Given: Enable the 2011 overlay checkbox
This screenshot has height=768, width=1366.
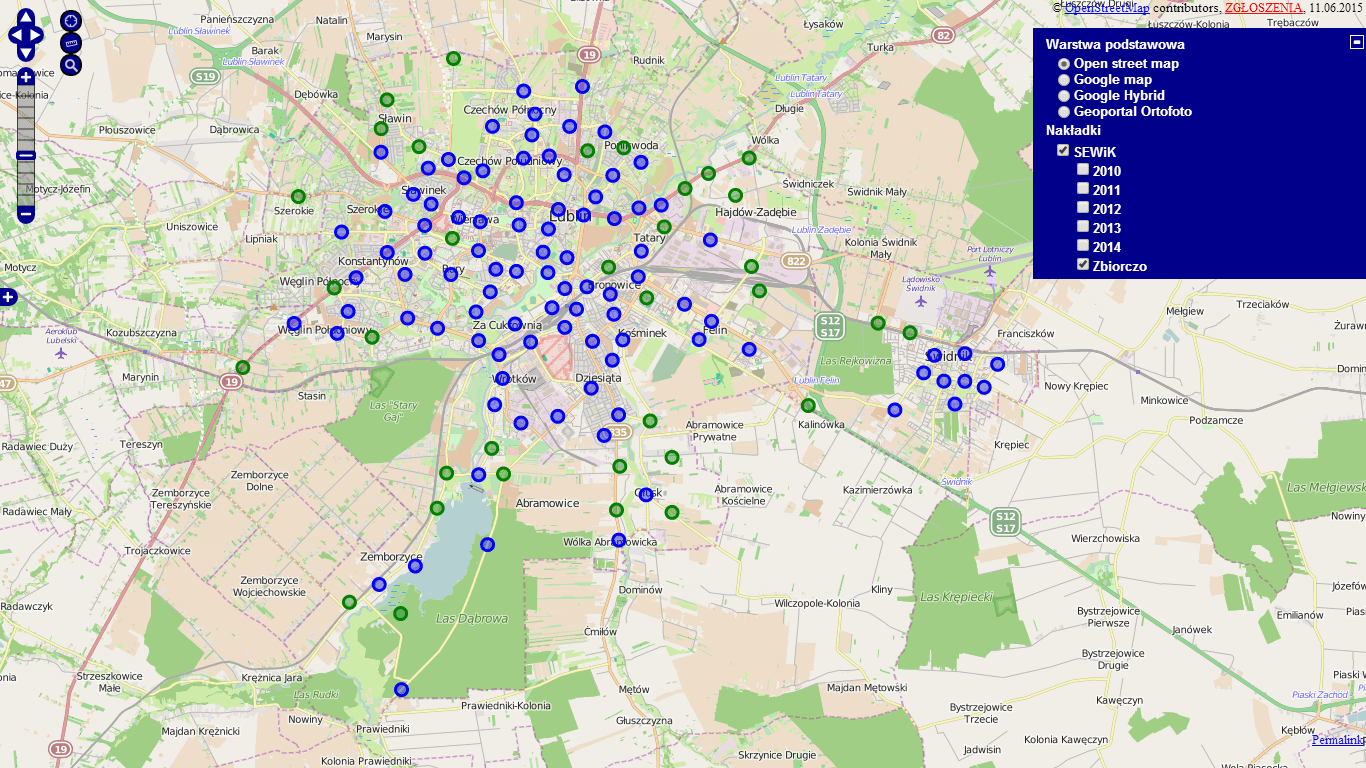Looking at the screenshot, I should (1083, 189).
